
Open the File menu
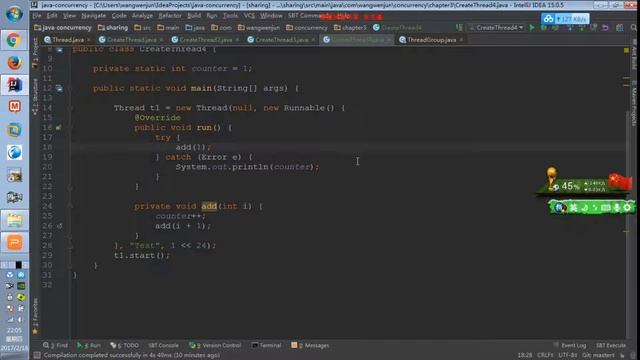(37, 16)
